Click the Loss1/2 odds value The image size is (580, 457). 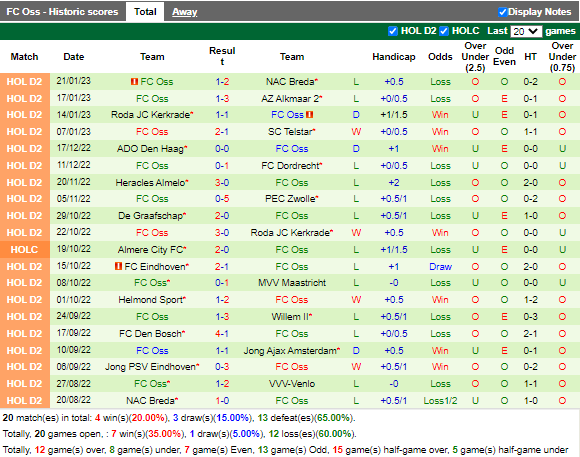(x=440, y=401)
